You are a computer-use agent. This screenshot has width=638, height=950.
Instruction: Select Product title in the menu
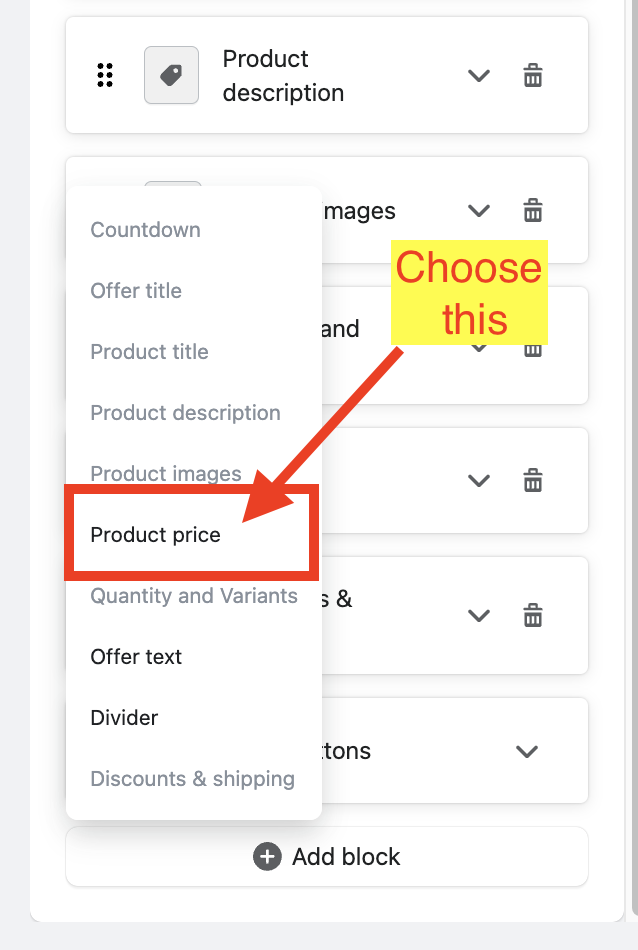point(149,352)
